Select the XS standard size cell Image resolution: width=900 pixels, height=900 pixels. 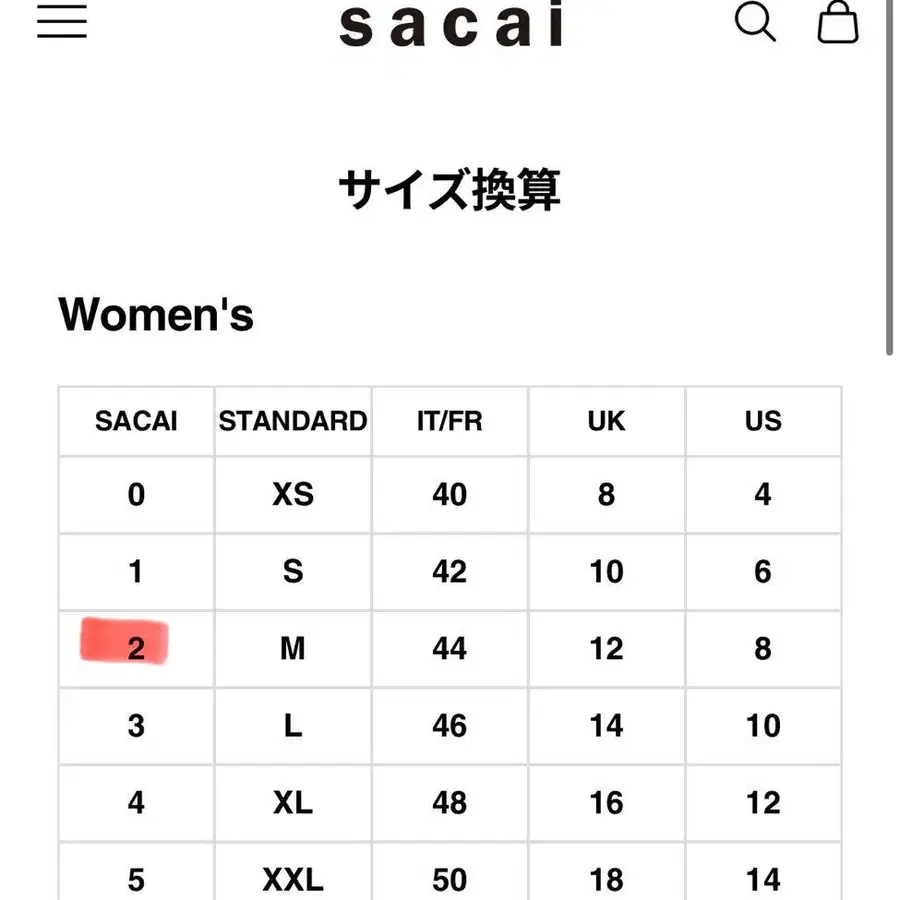pyautogui.click(x=293, y=494)
